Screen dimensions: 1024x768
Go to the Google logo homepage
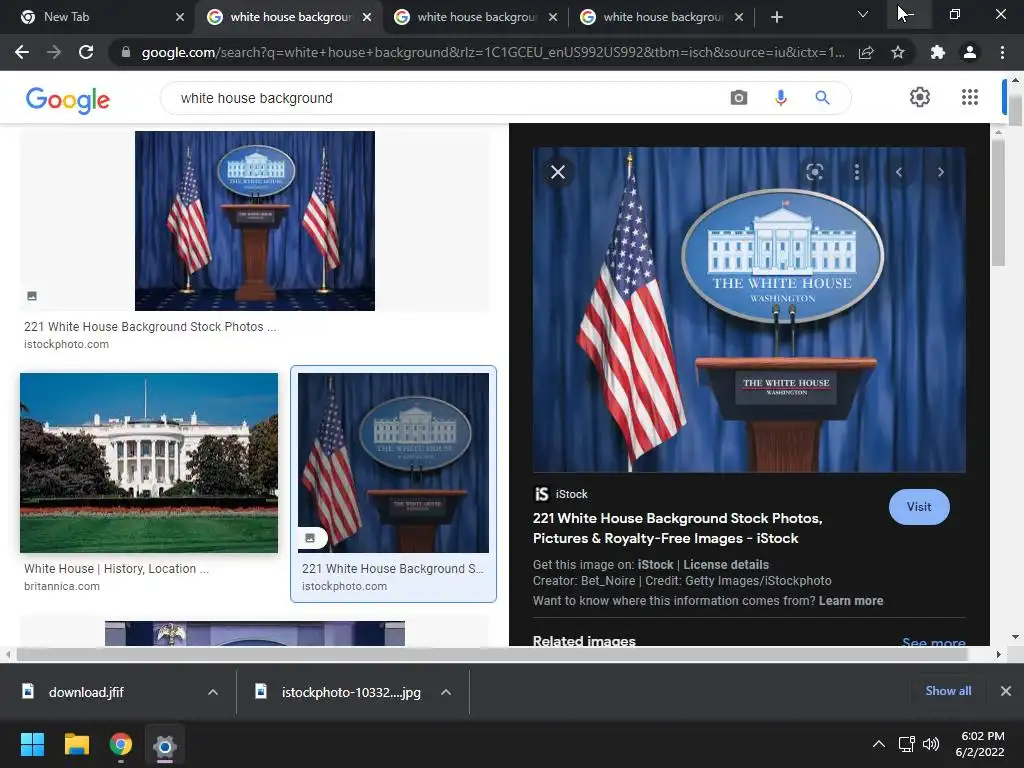(x=68, y=100)
